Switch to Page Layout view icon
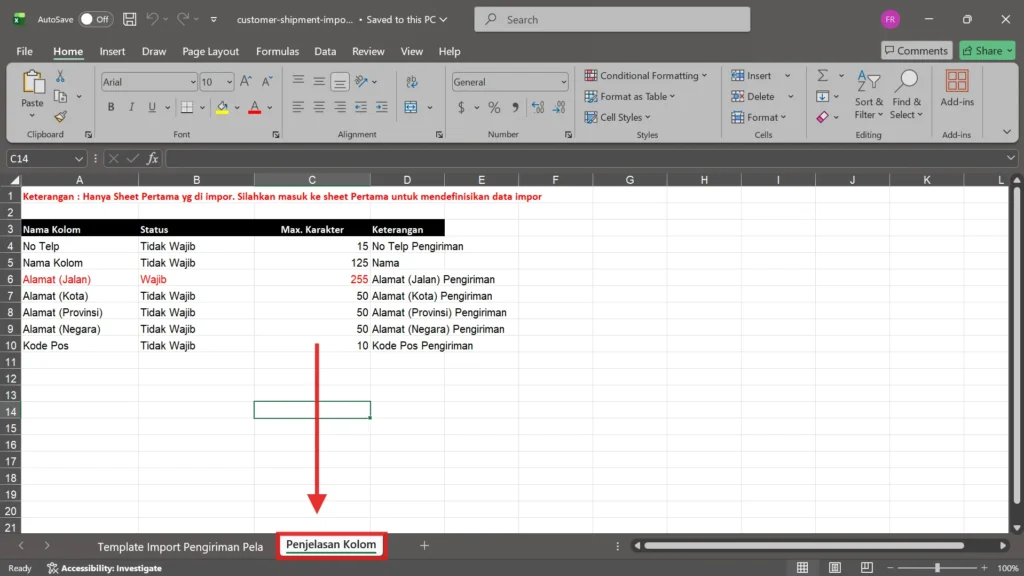Image resolution: width=1024 pixels, height=576 pixels. 835,568
